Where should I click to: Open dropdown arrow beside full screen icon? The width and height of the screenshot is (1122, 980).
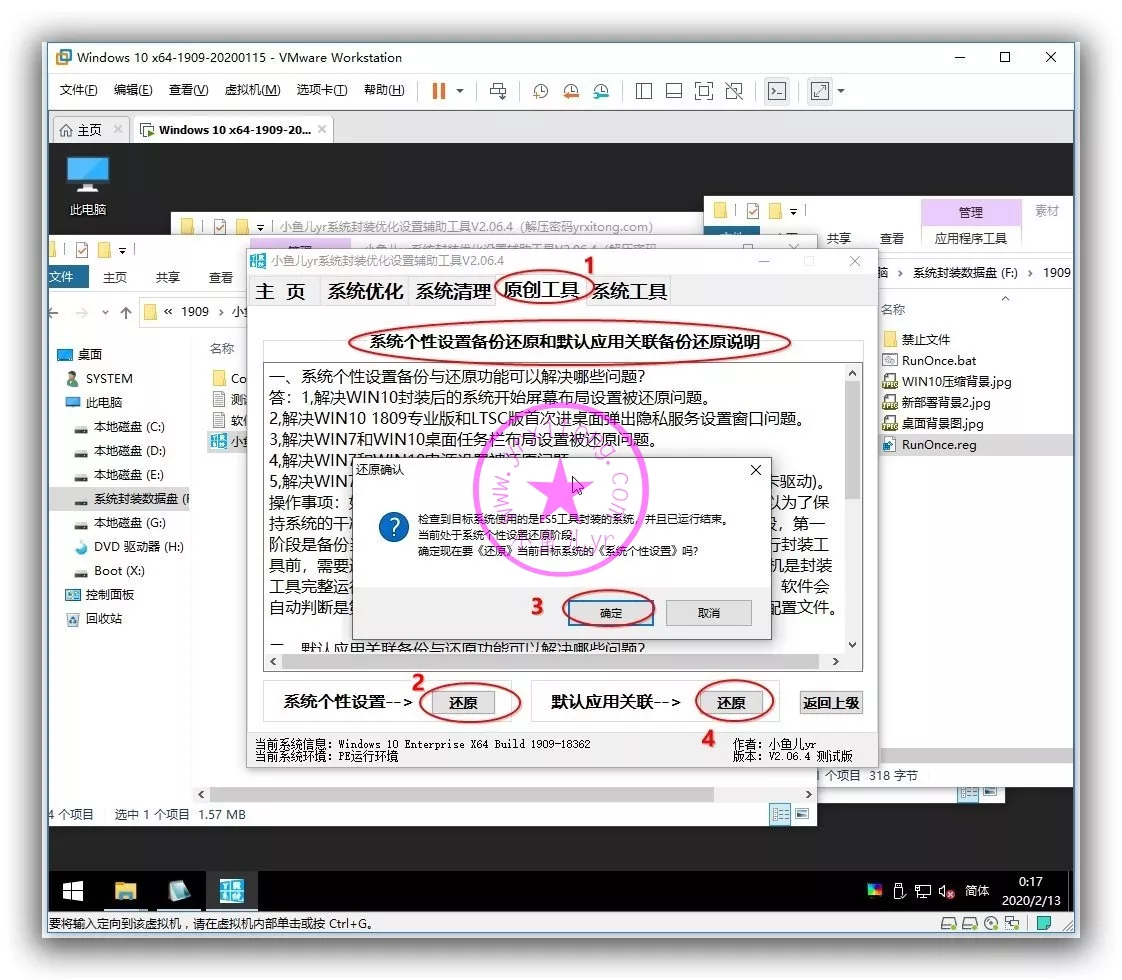(841, 91)
